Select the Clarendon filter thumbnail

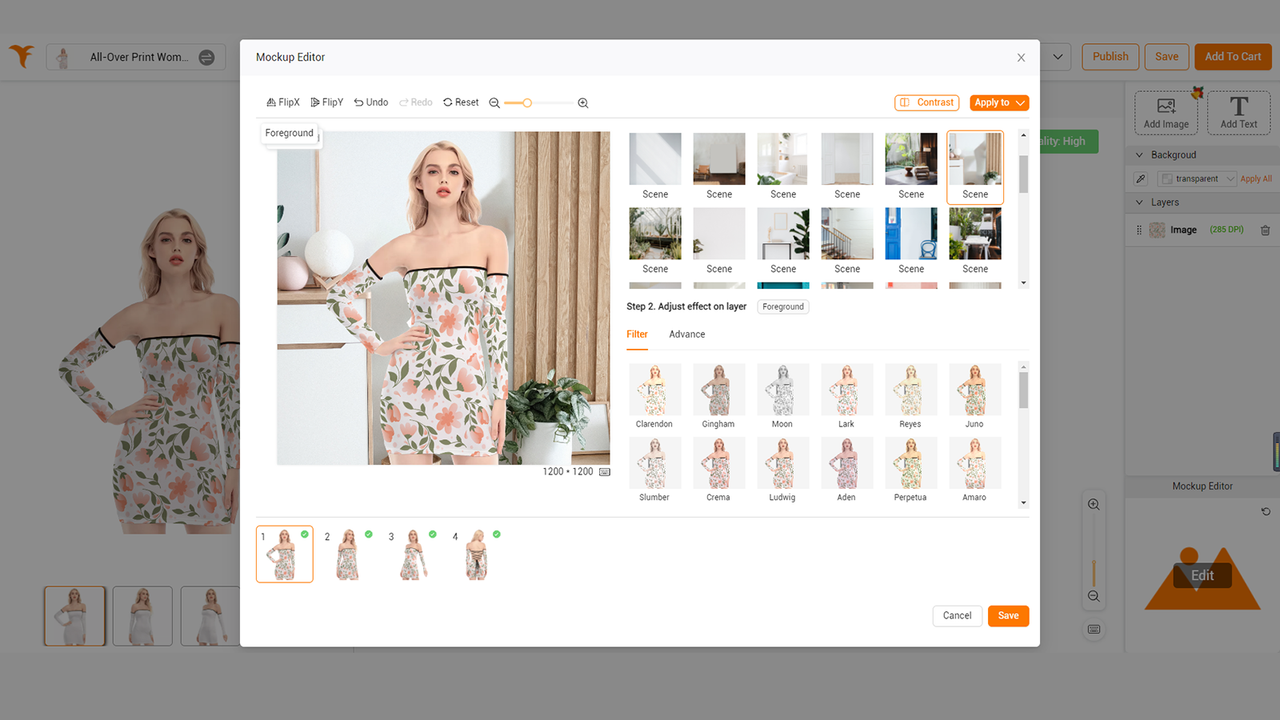pyautogui.click(x=654, y=389)
